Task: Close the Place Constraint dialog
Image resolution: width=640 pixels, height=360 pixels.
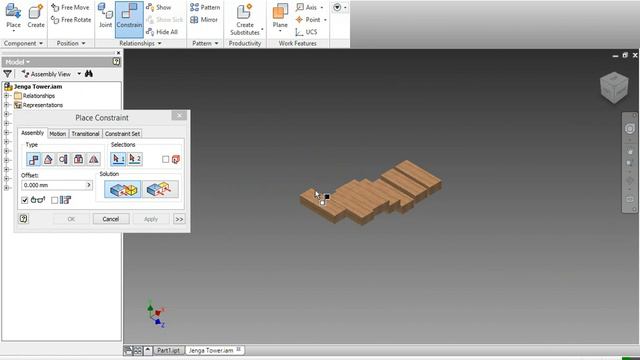Action: tap(179, 116)
